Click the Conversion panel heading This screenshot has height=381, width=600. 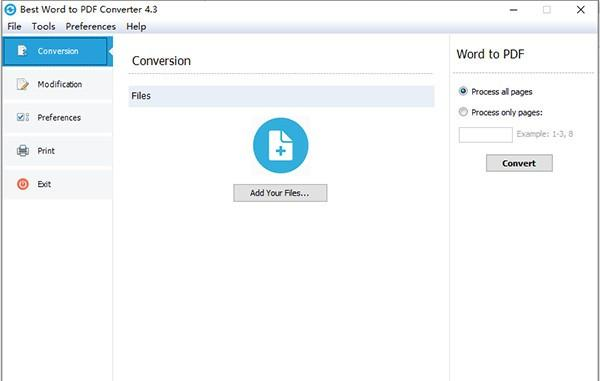161,61
